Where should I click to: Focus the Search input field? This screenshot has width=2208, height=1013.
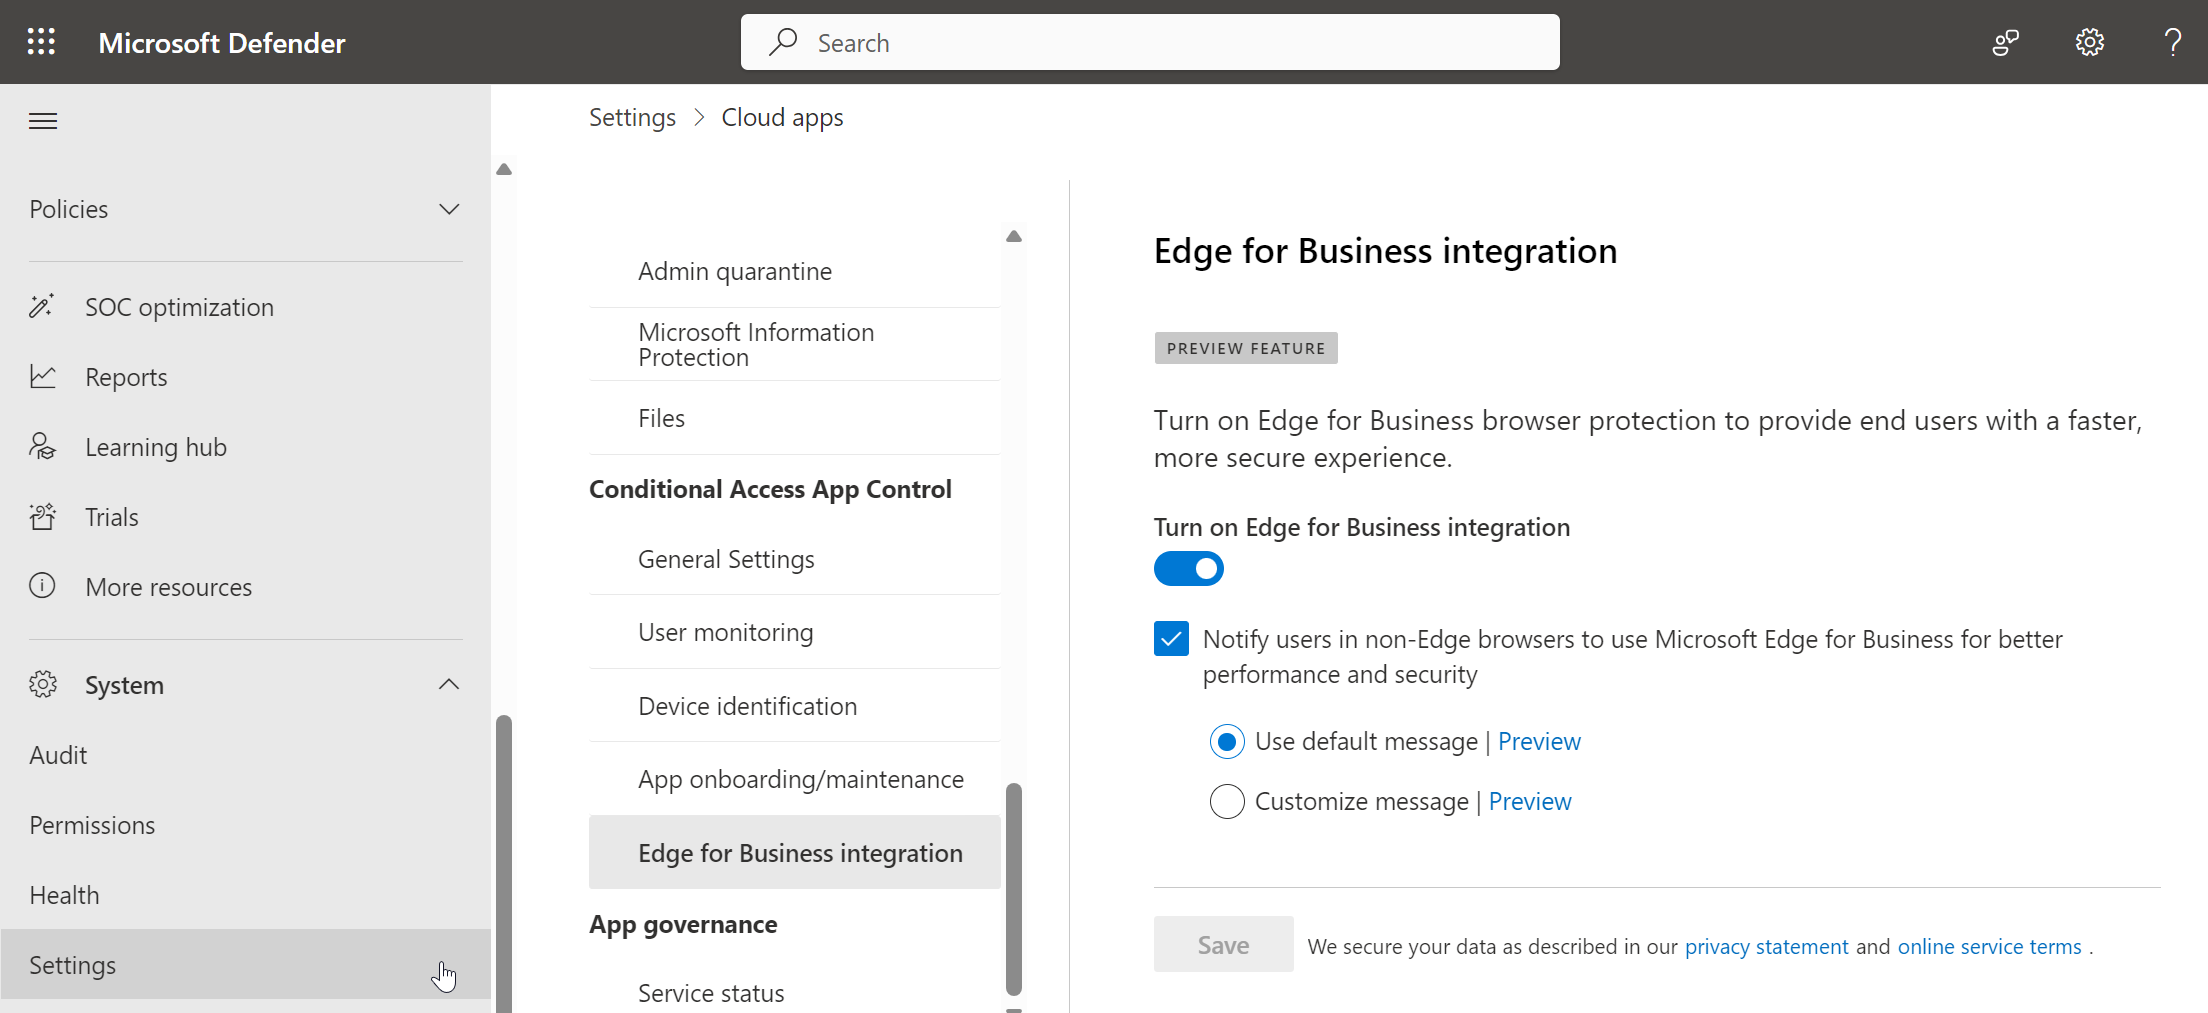pos(1150,42)
